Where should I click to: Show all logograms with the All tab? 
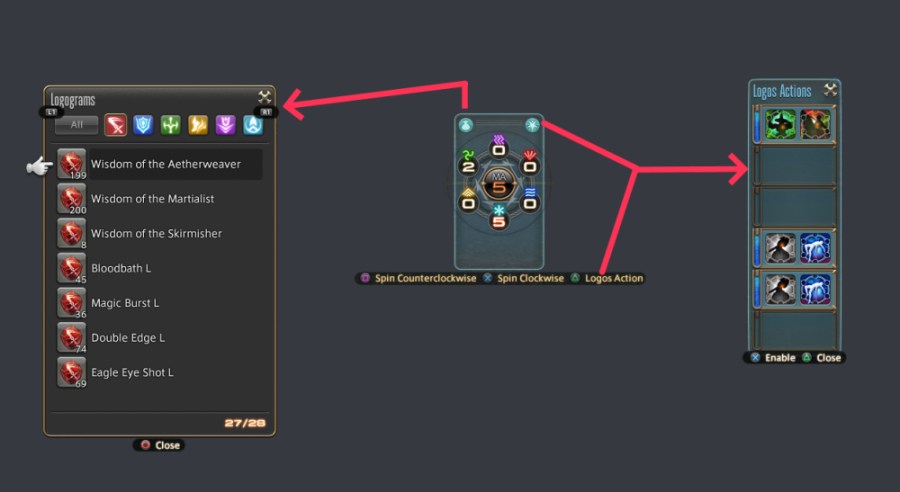(77, 125)
